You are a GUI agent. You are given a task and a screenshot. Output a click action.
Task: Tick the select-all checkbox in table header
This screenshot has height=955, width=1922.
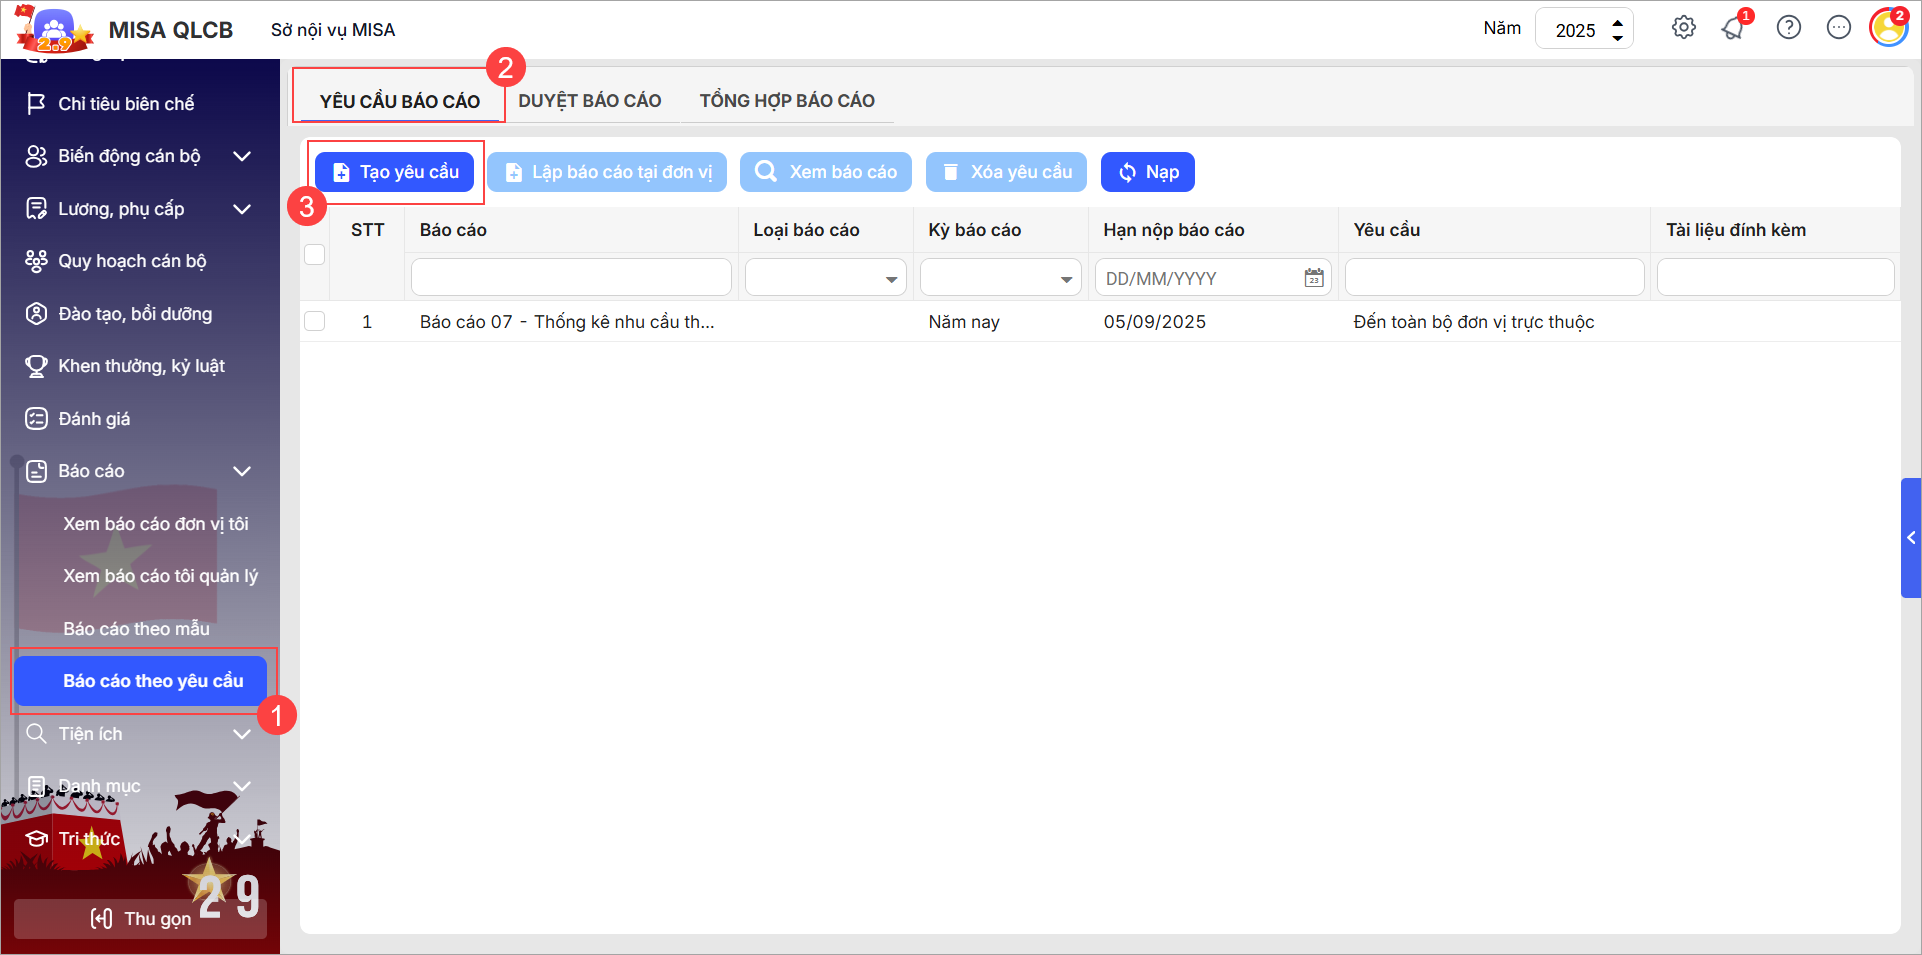click(315, 254)
